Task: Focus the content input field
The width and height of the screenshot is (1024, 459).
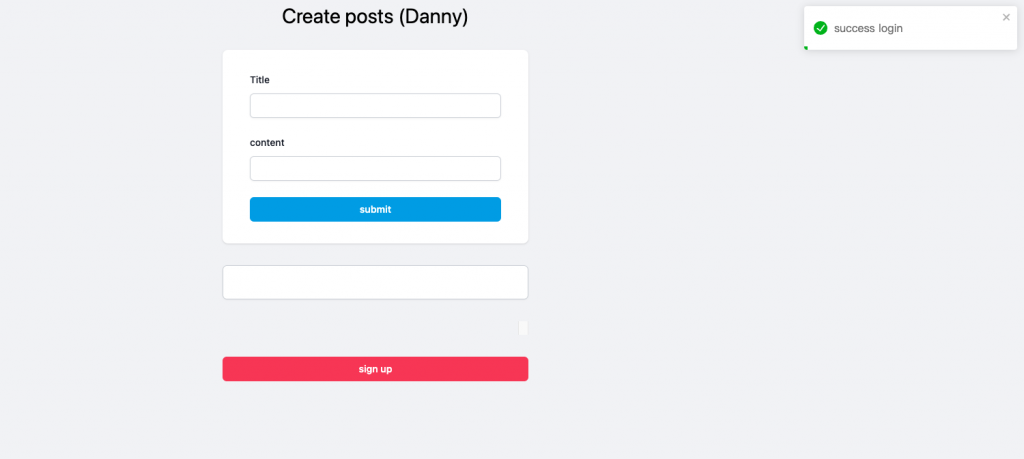Action: click(x=375, y=168)
